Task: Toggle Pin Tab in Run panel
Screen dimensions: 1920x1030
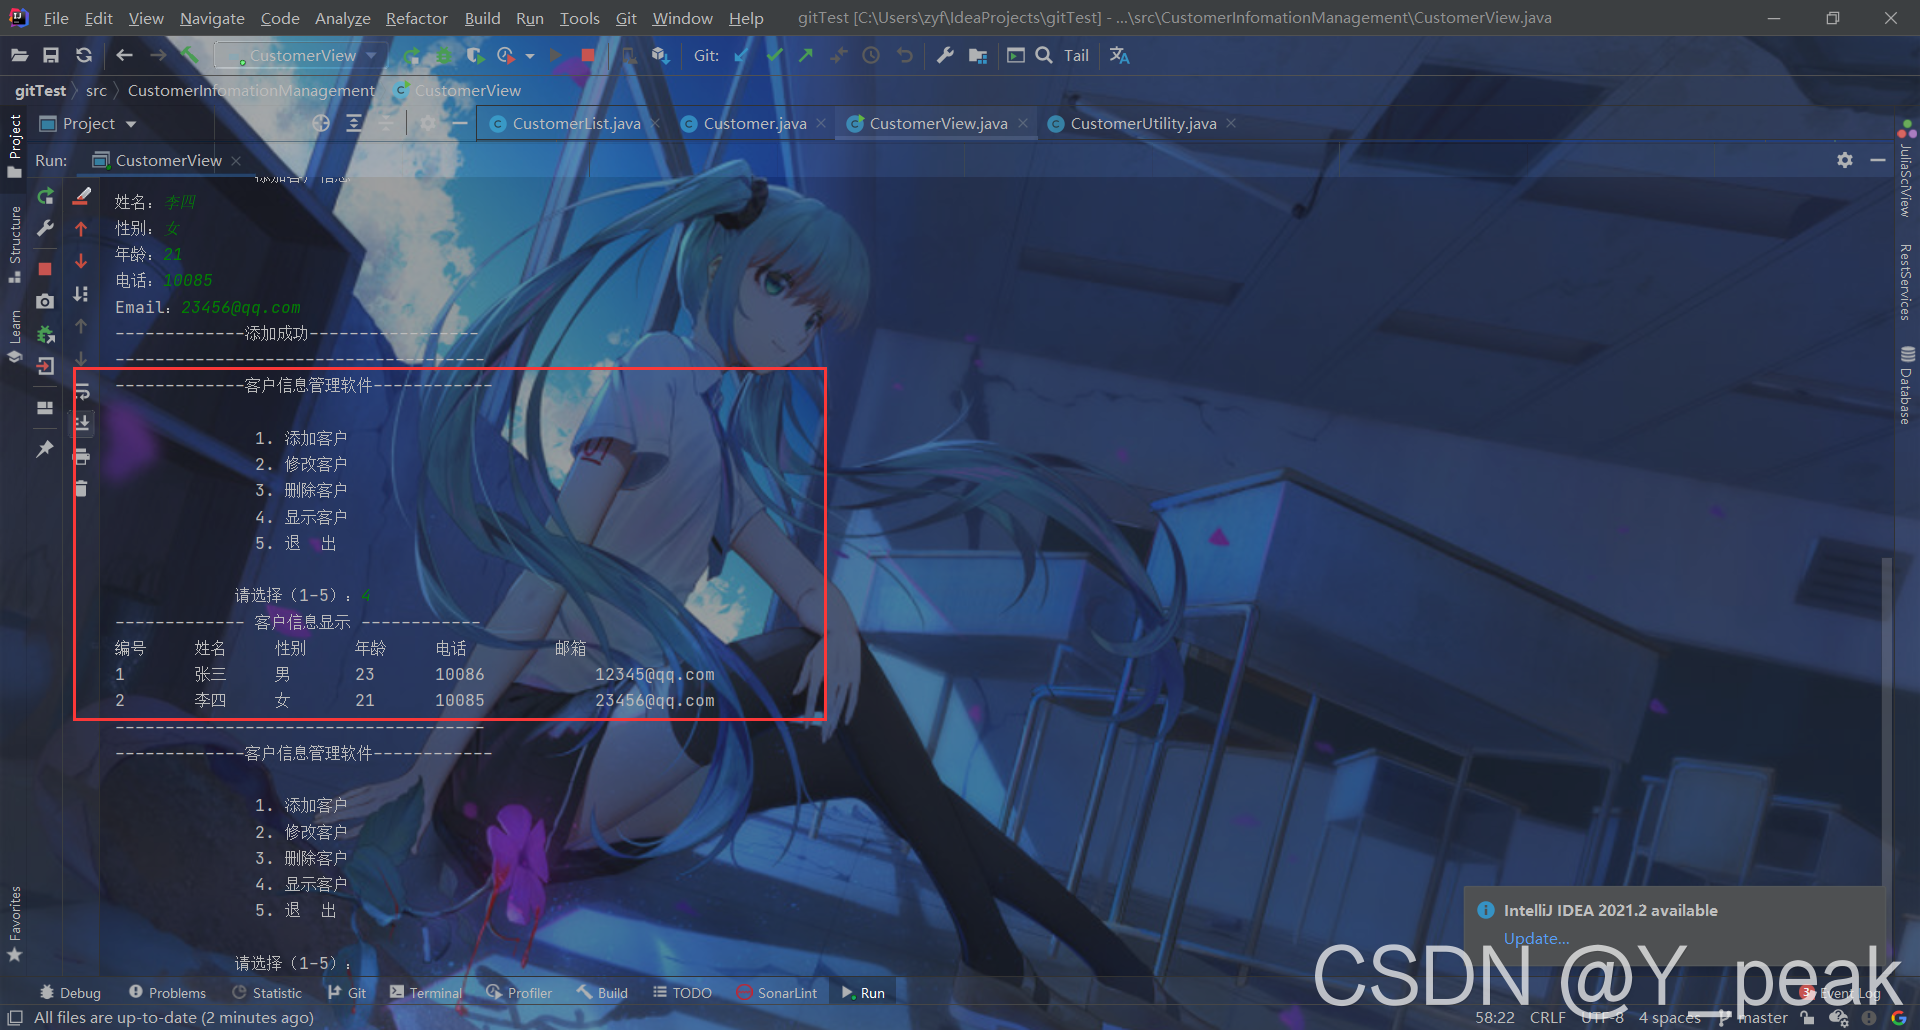Action: [45, 449]
